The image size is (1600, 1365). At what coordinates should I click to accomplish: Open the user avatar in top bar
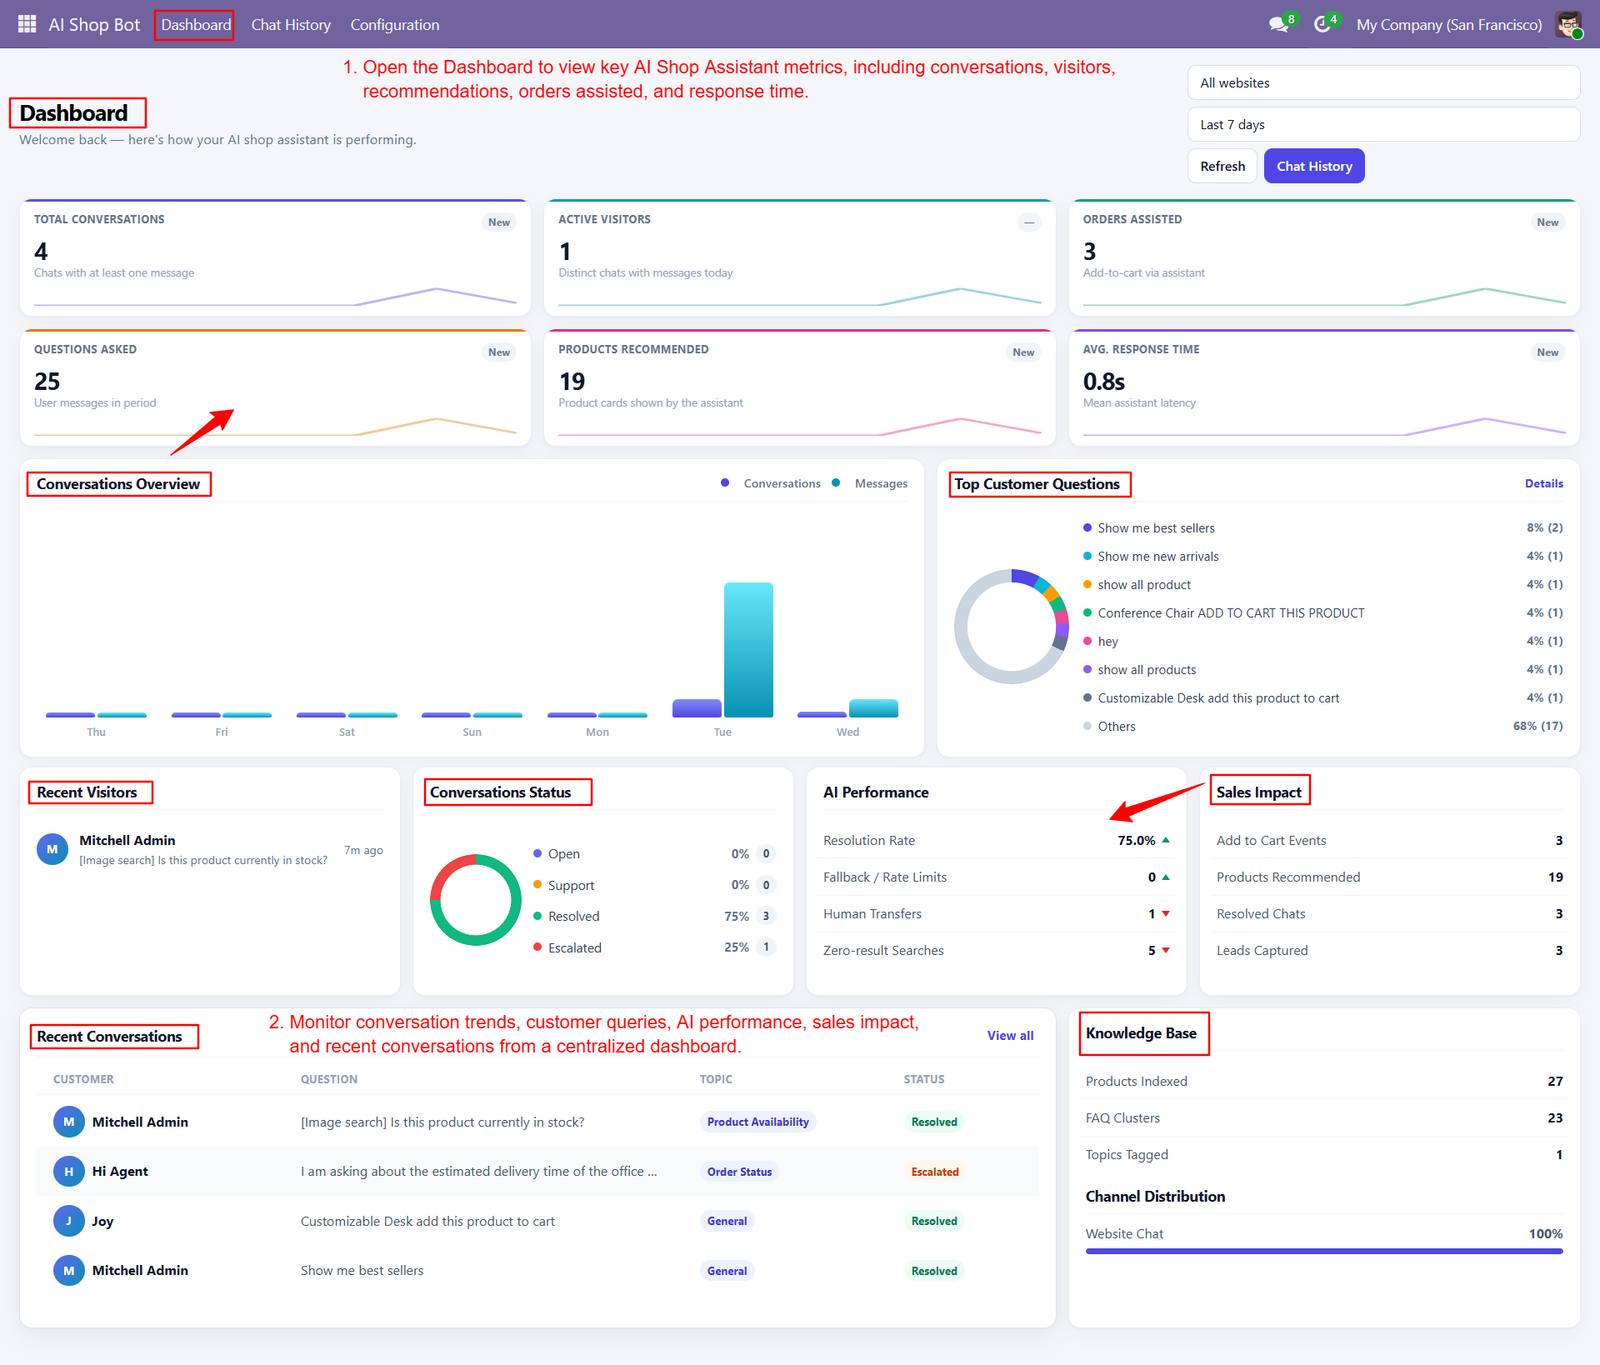pos(1569,24)
